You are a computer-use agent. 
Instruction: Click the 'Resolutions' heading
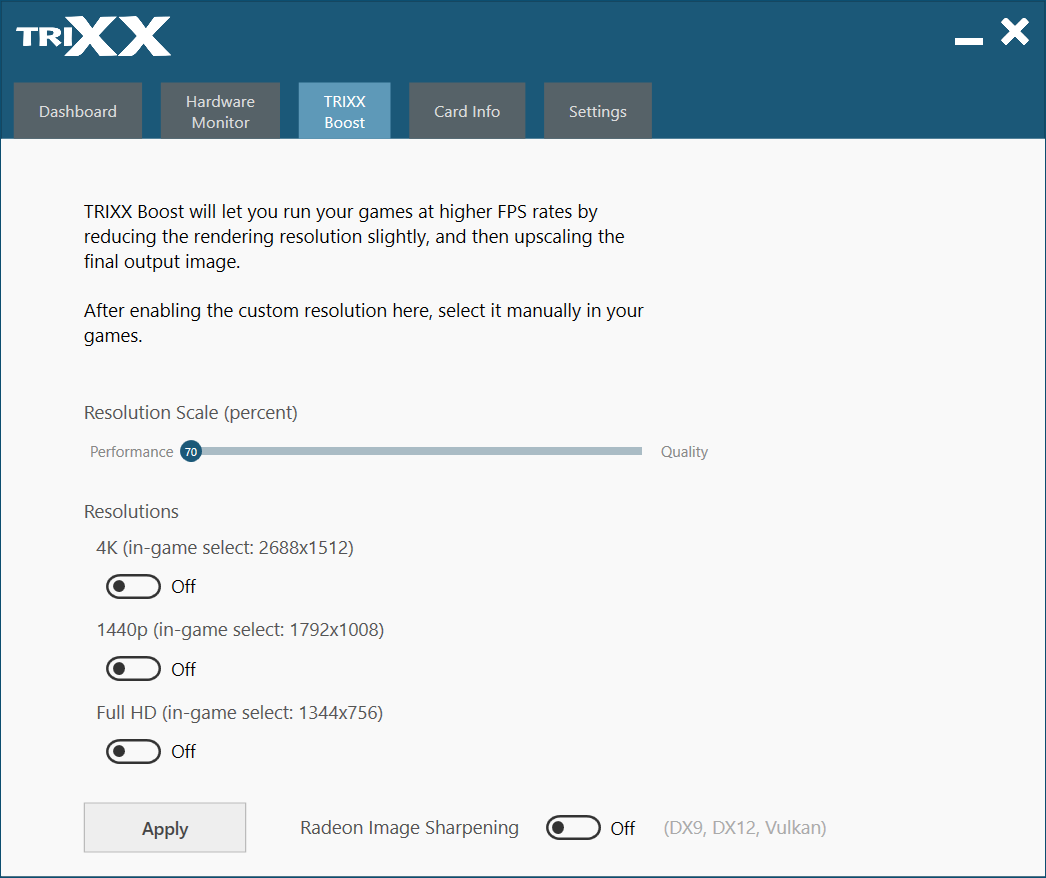click(x=131, y=512)
